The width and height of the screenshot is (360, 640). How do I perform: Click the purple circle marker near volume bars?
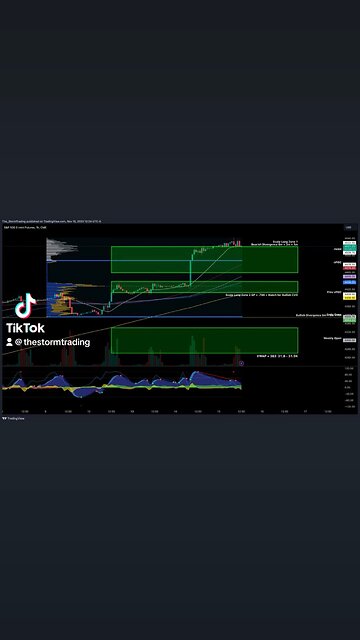click(242, 363)
